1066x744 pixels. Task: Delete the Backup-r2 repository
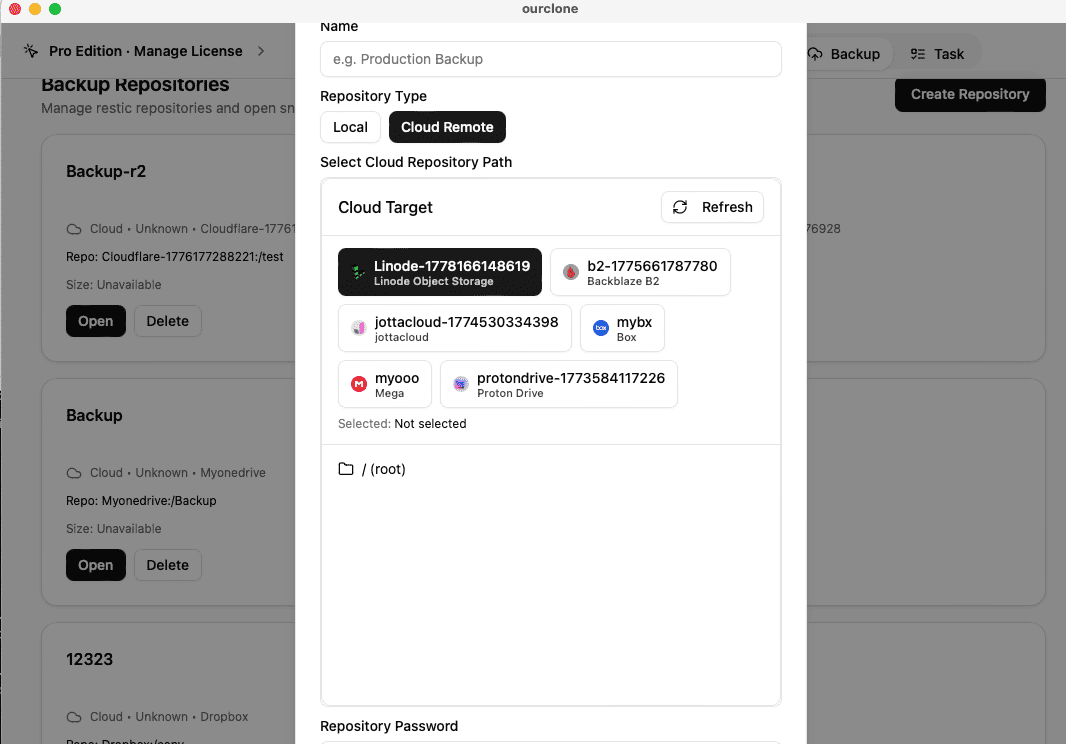click(167, 321)
